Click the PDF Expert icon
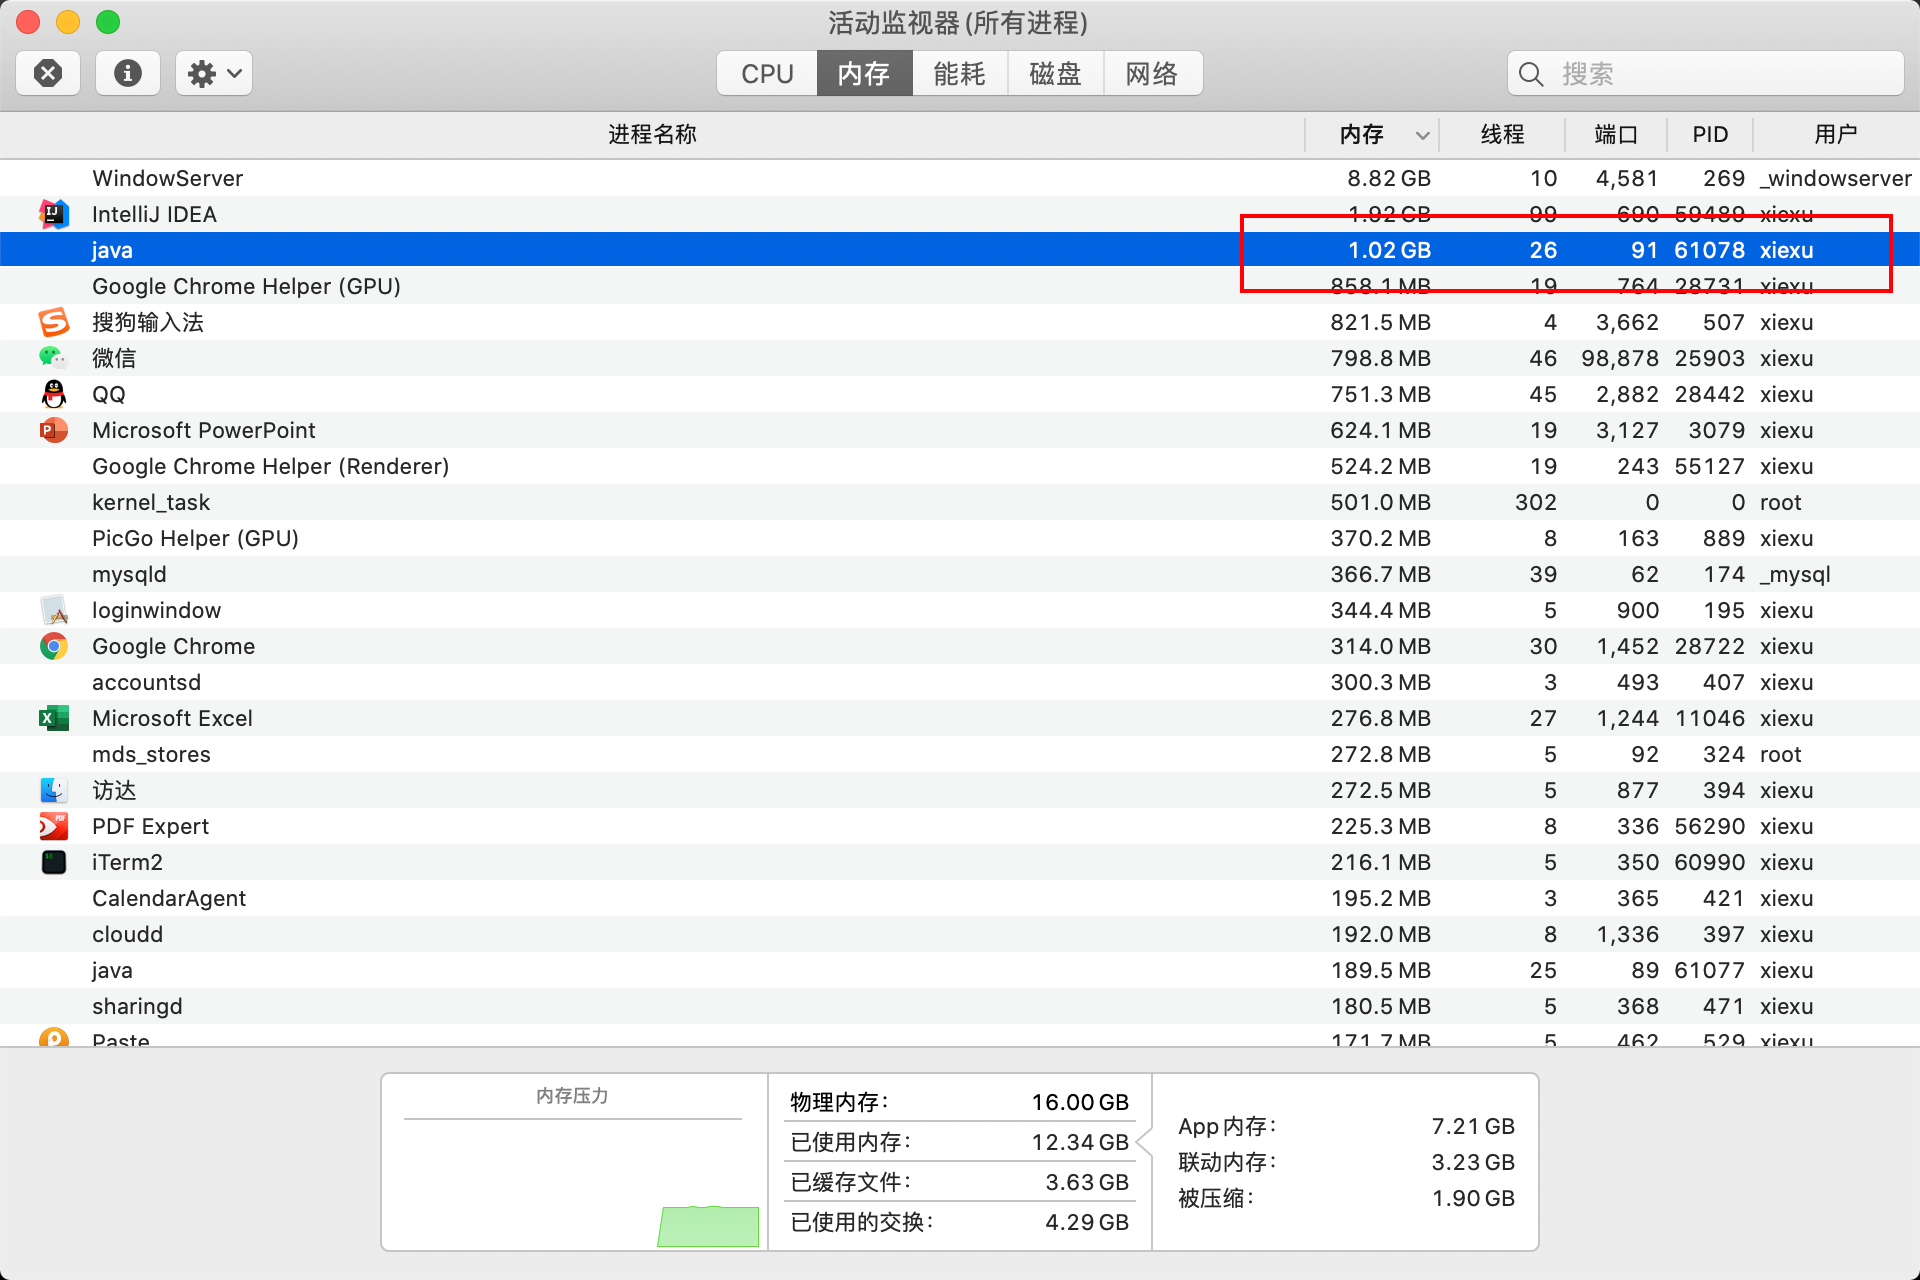Screen dimensions: 1920x1280 54,826
